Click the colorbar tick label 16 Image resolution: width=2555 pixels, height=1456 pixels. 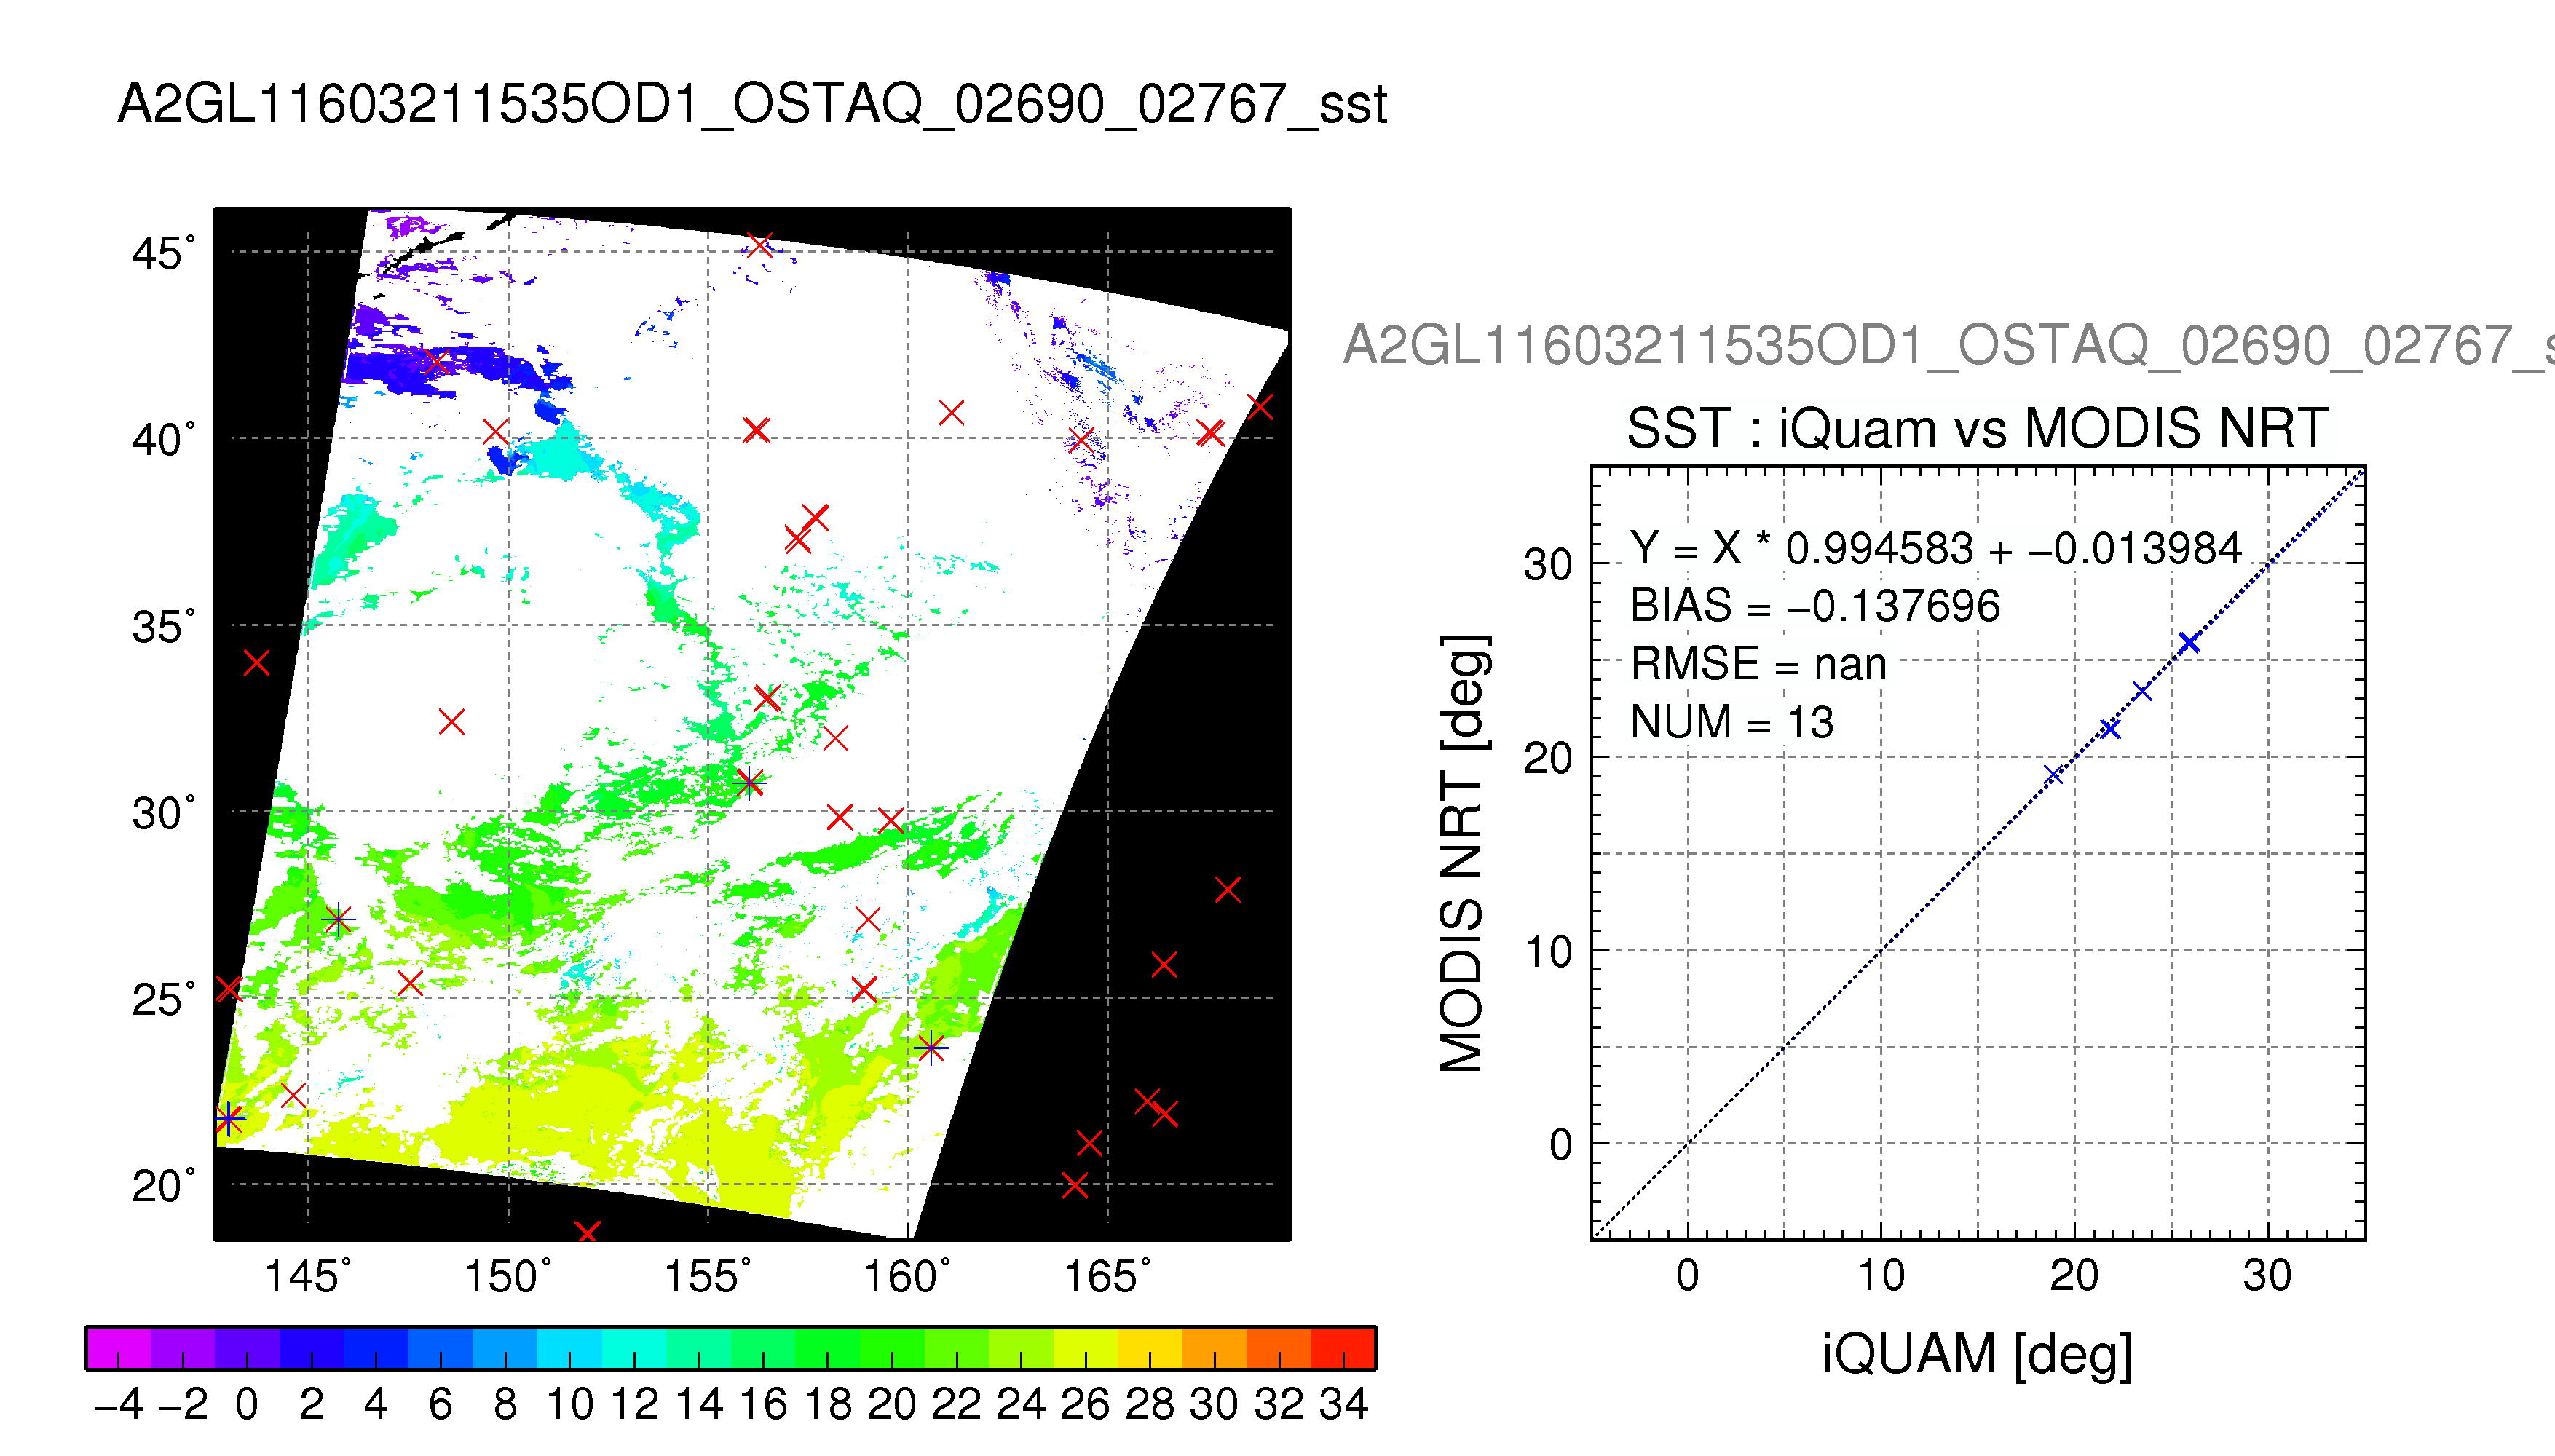(763, 1405)
